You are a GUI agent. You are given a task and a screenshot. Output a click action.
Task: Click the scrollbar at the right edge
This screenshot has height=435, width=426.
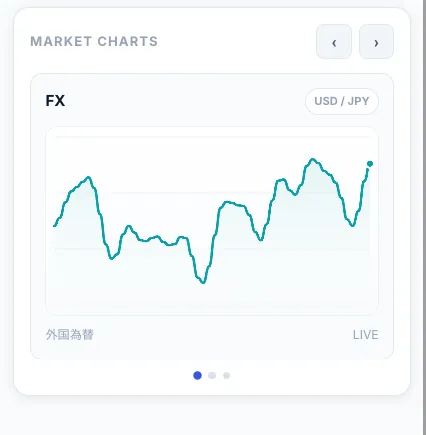(424, 217)
